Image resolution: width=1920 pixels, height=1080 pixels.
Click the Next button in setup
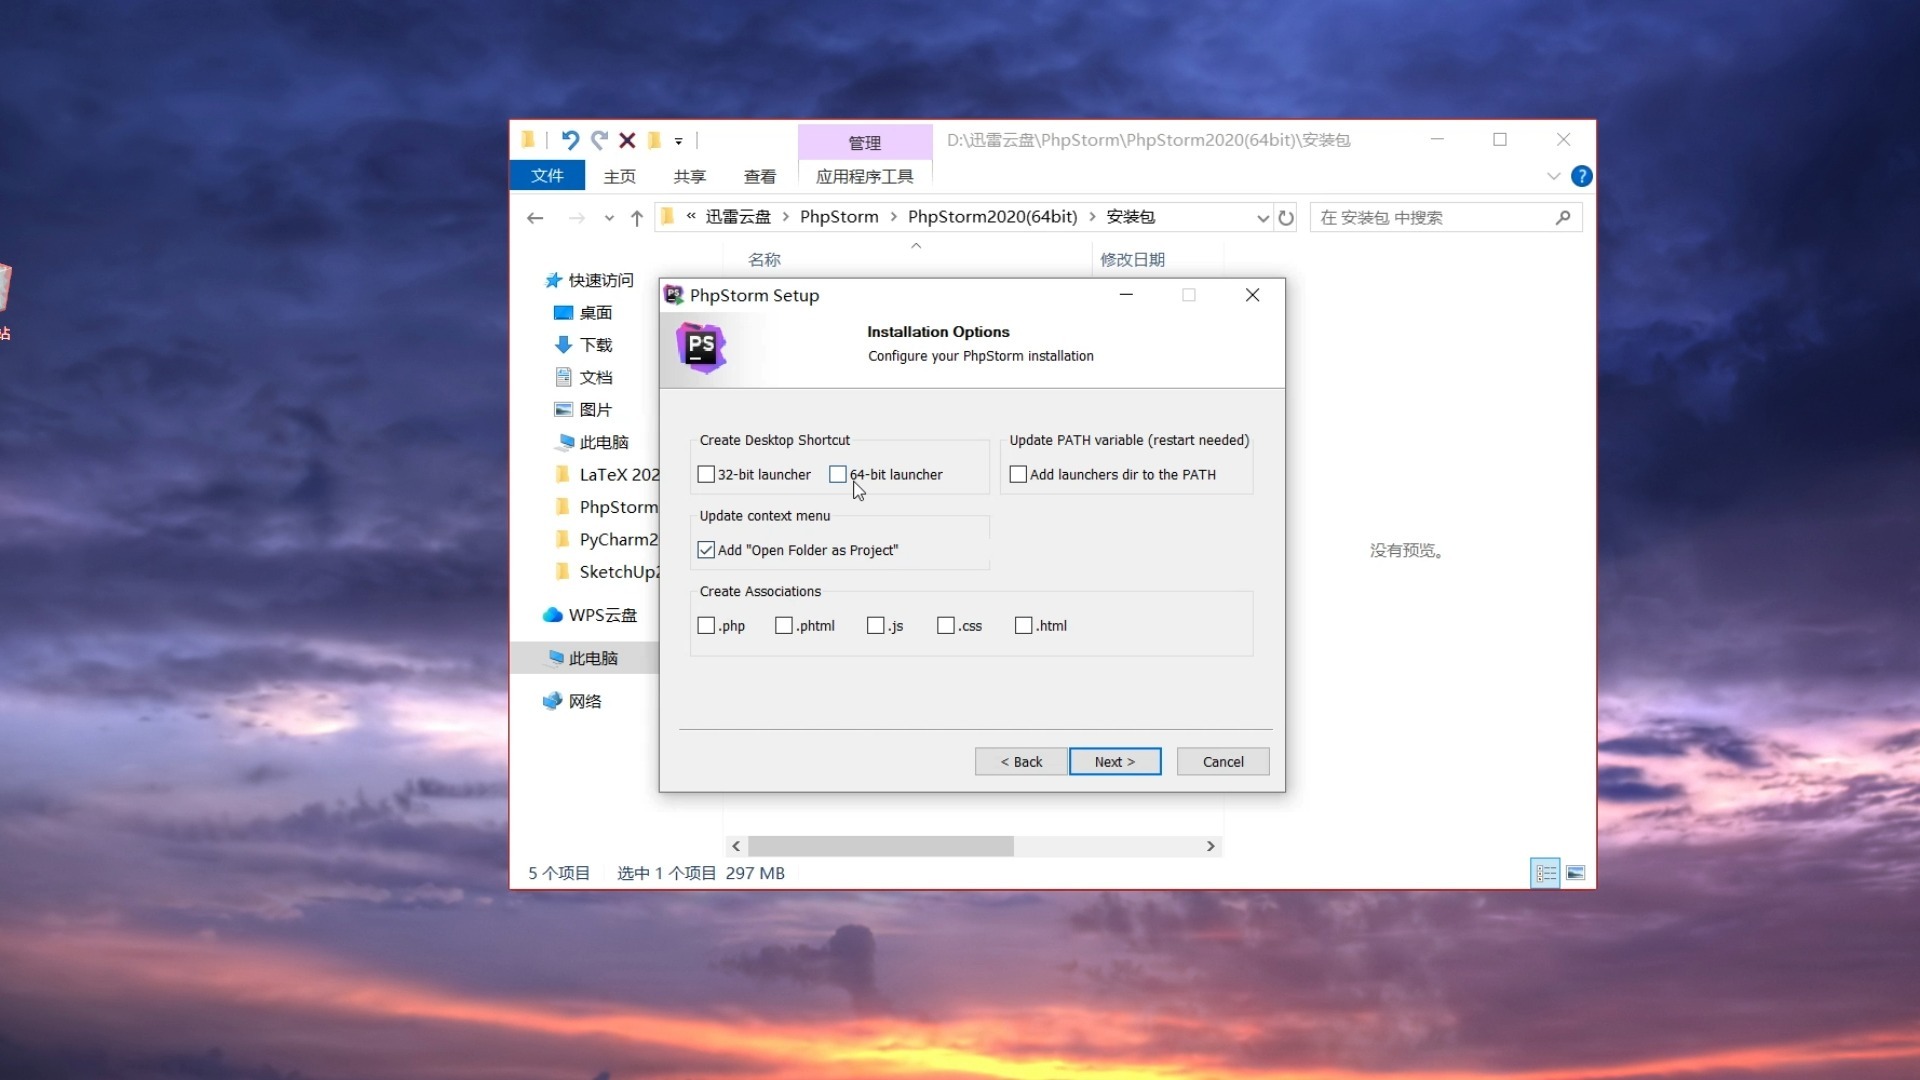click(x=1115, y=761)
